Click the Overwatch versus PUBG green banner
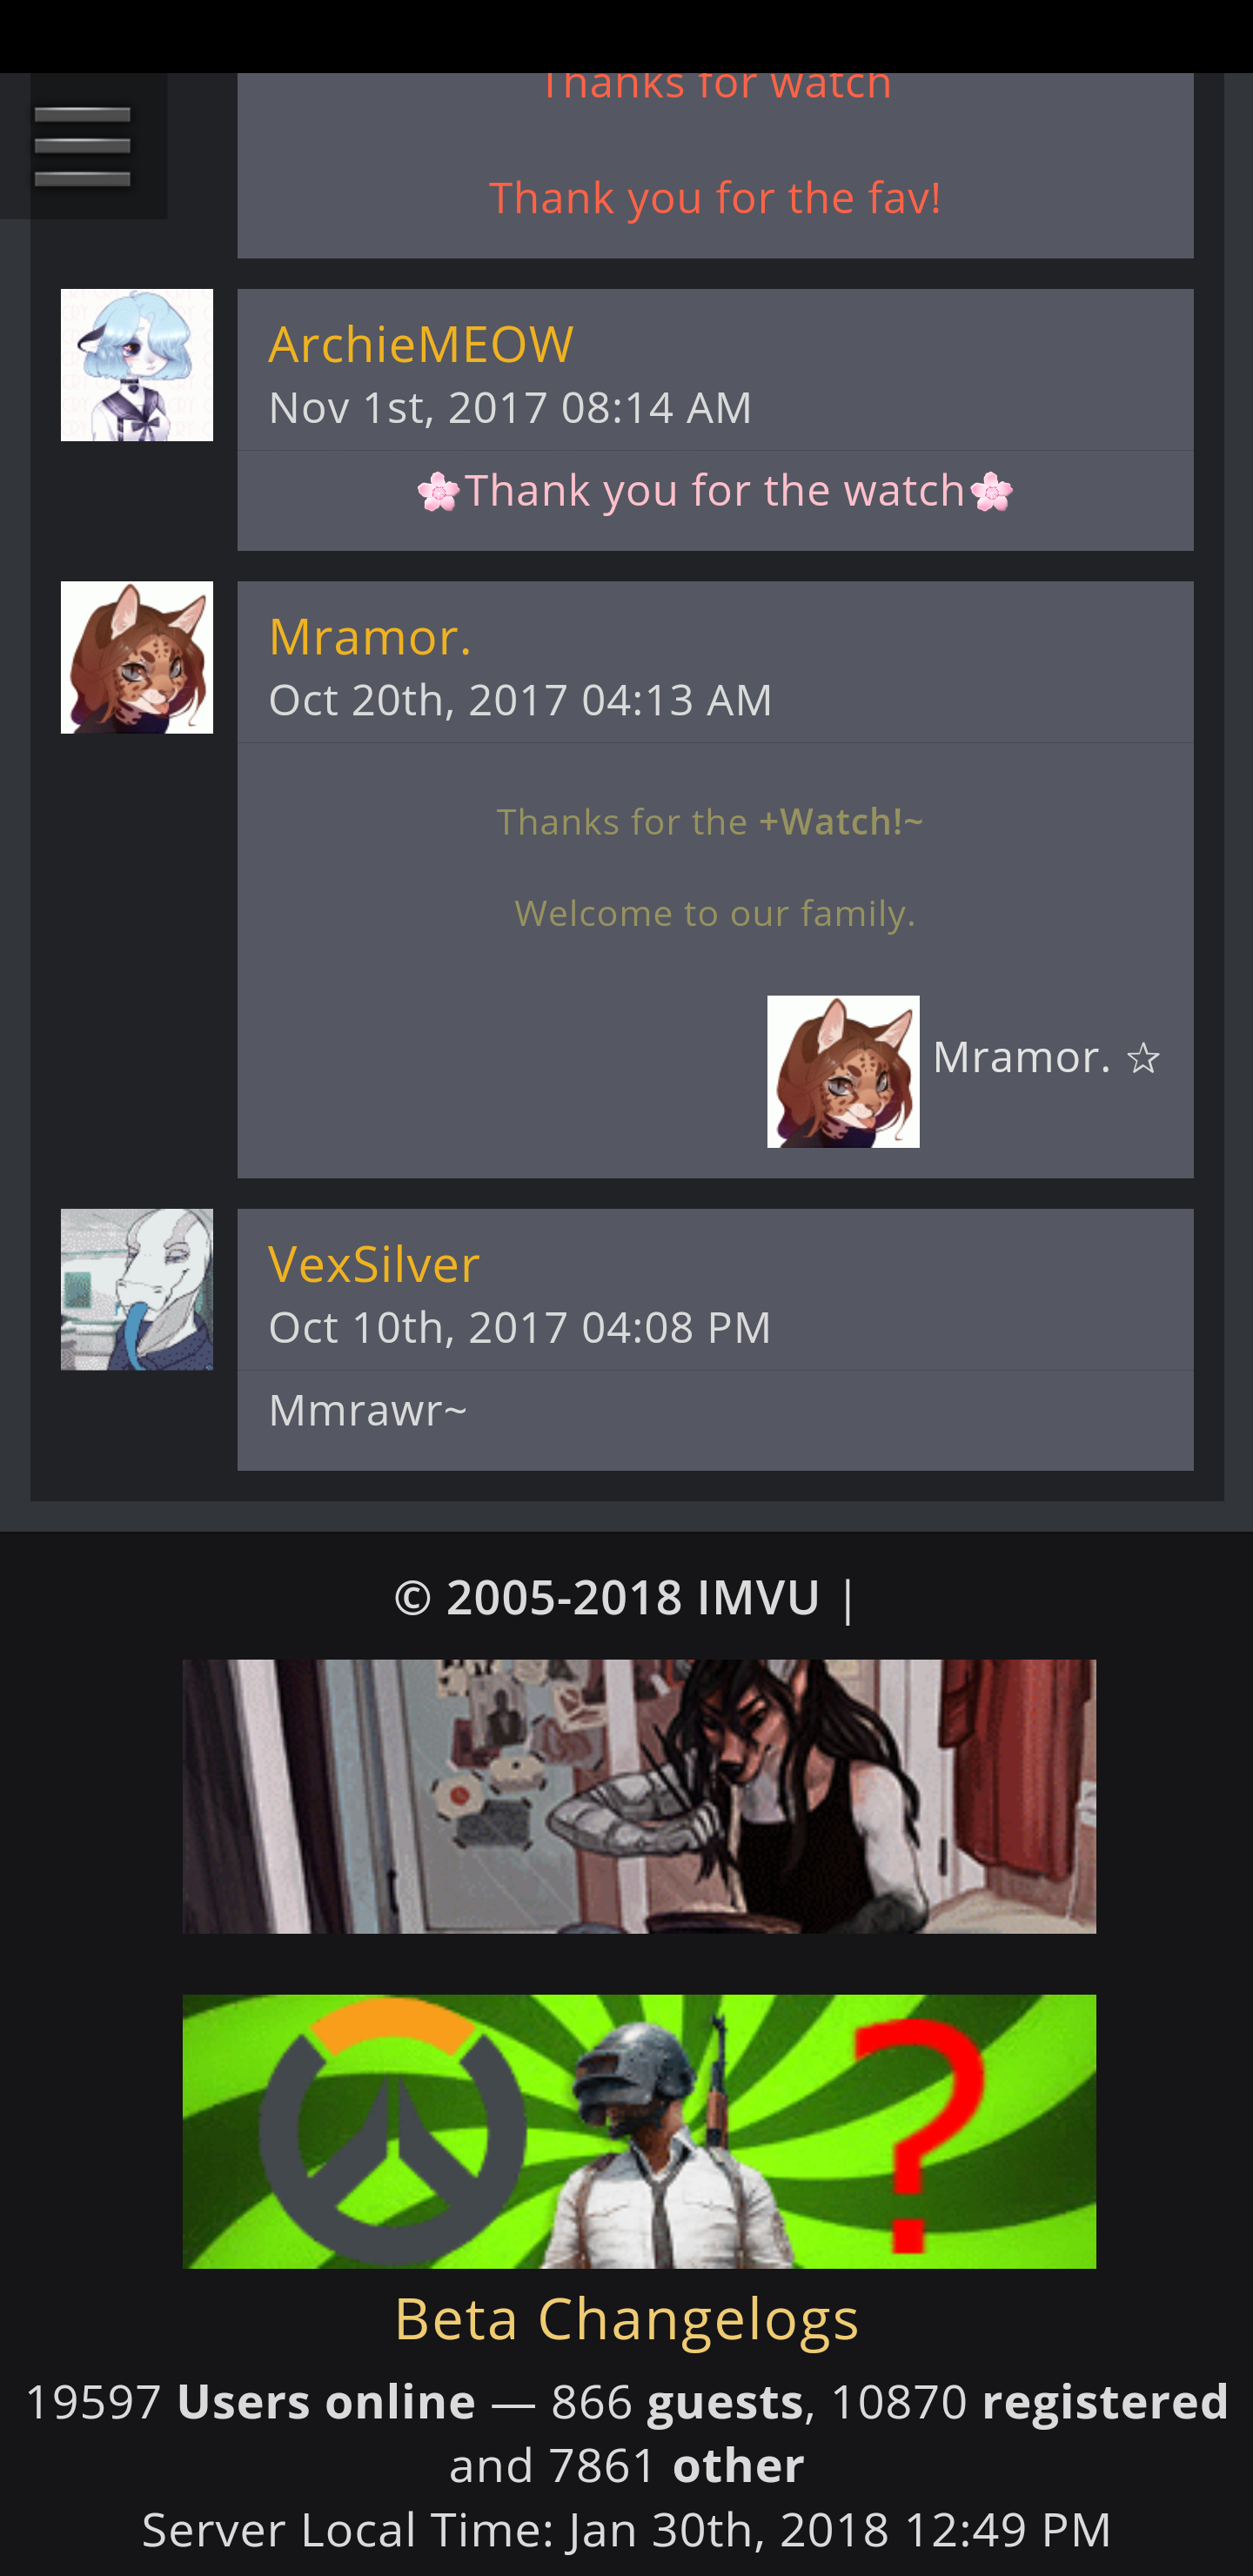Screen dimensions: 1253x2576 point(639,2131)
